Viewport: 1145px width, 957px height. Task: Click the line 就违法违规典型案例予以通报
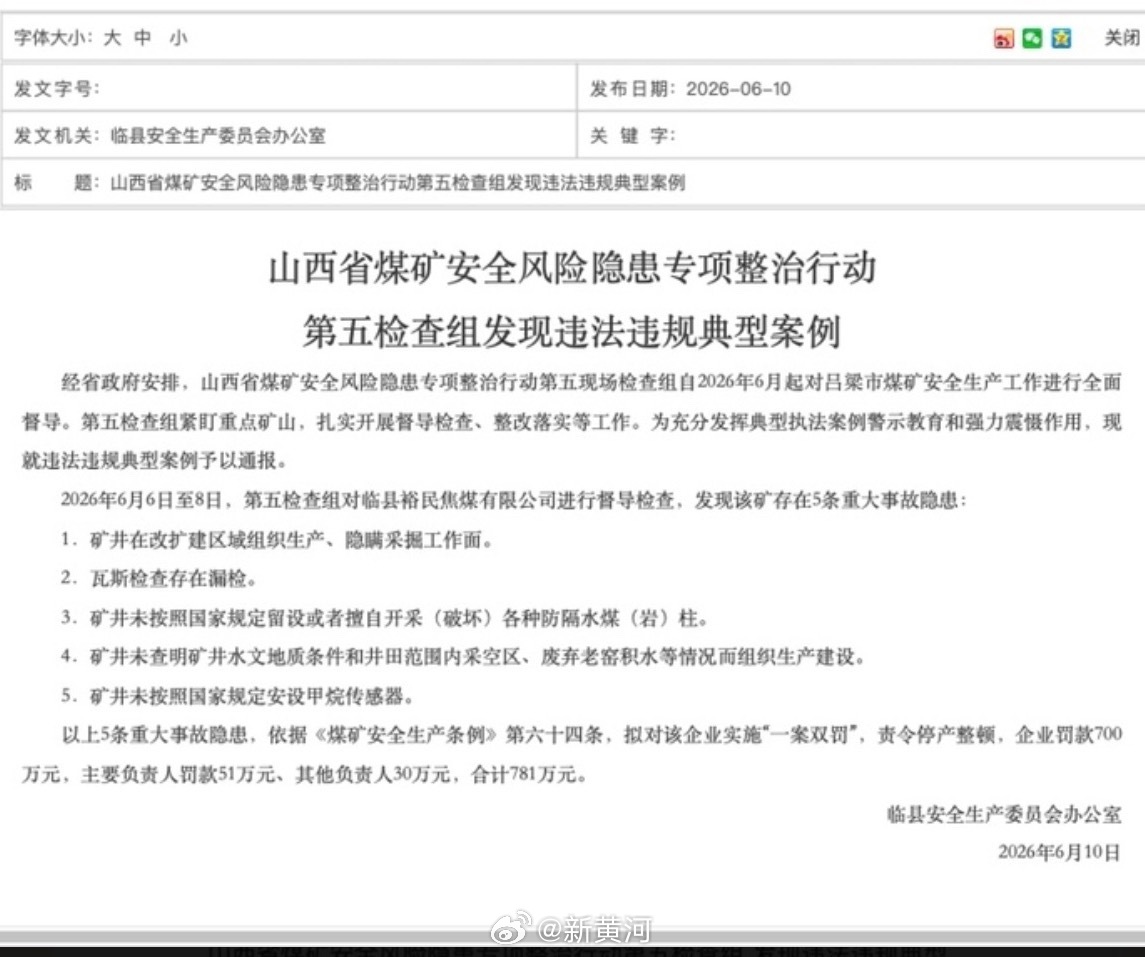(x=154, y=461)
